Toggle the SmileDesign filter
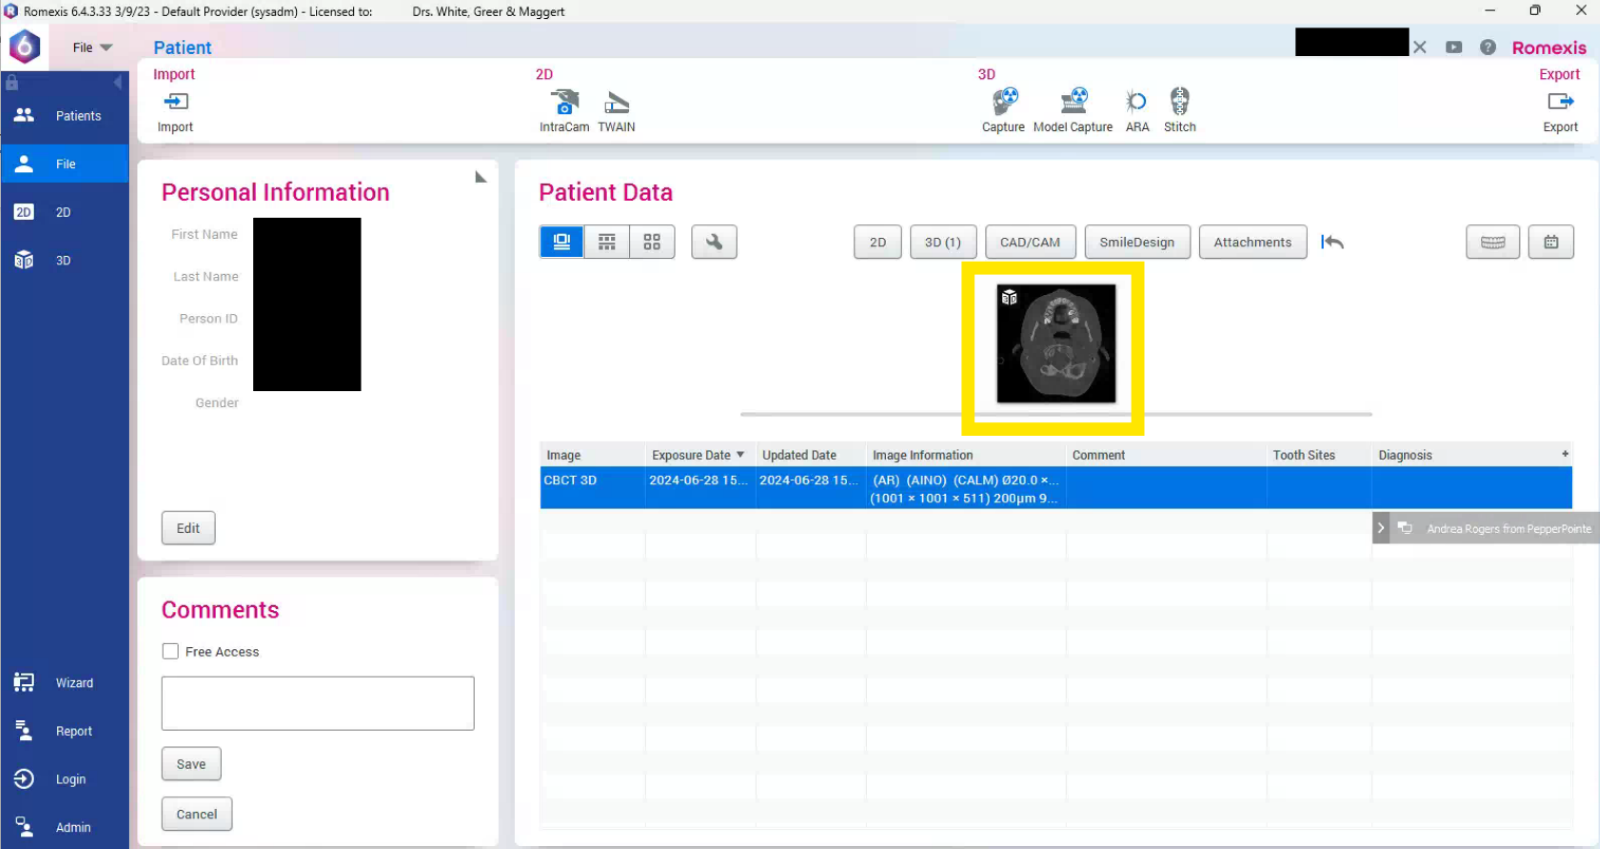This screenshot has width=1600, height=849. (x=1137, y=242)
